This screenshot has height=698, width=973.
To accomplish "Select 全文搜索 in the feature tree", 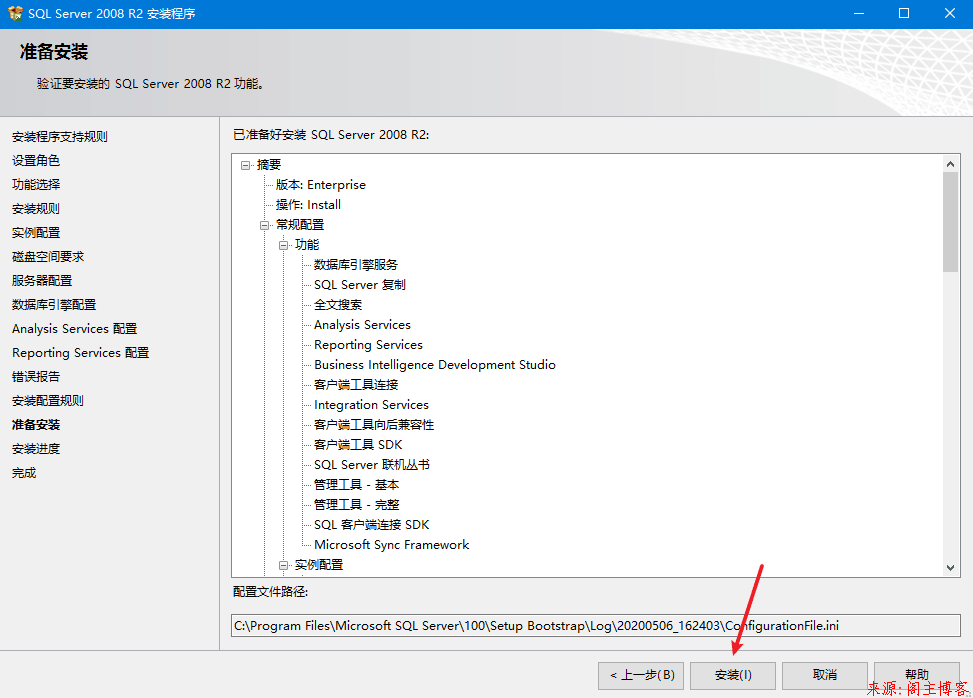I will pos(338,305).
